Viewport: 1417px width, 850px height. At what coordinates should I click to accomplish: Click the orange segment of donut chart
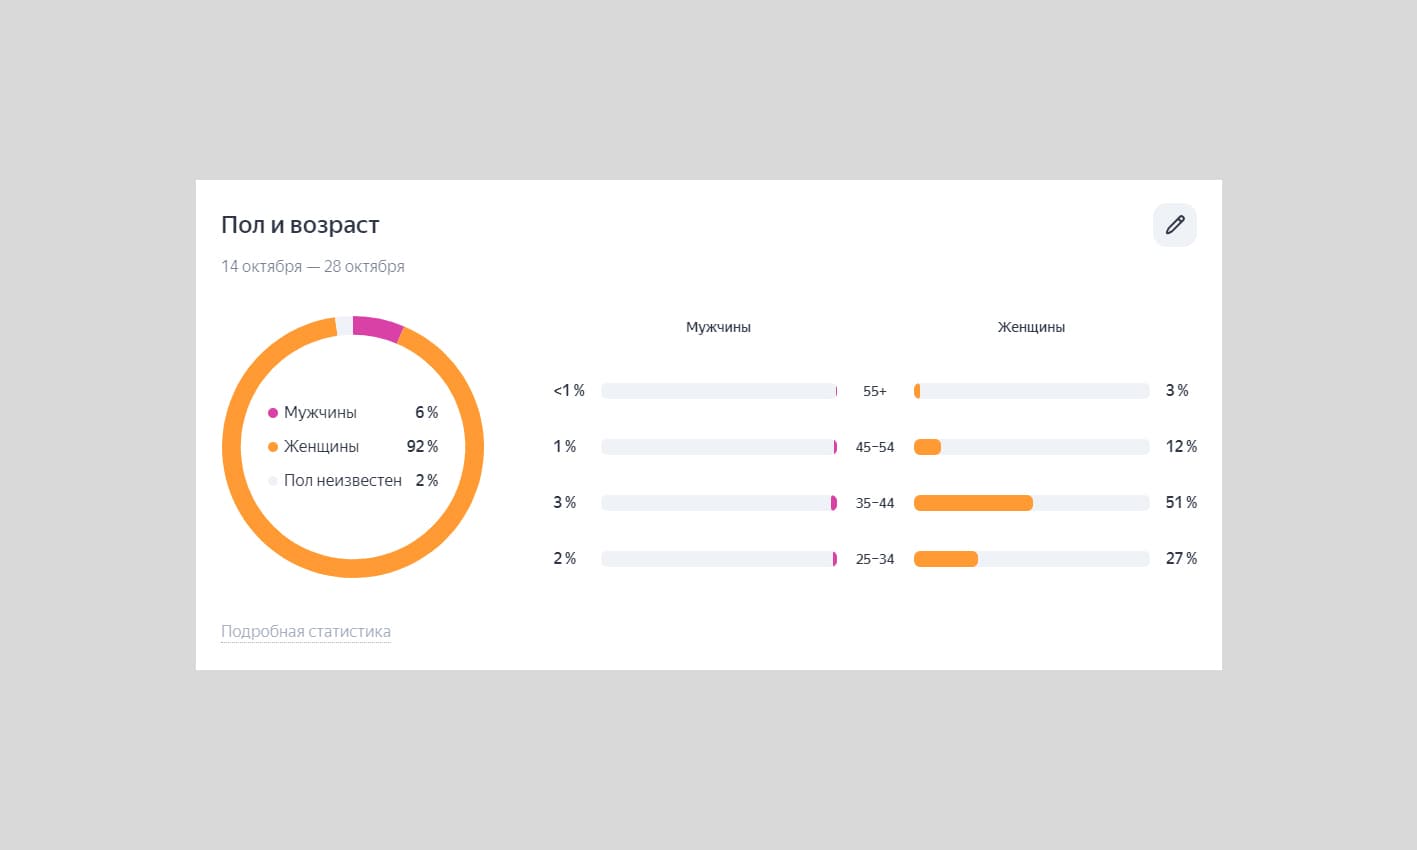[353, 566]
